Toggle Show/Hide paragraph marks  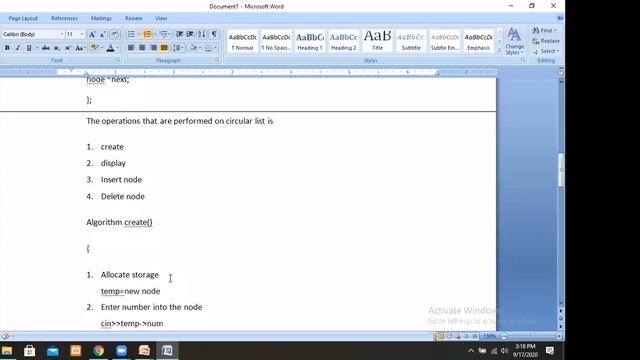point(214,34)
